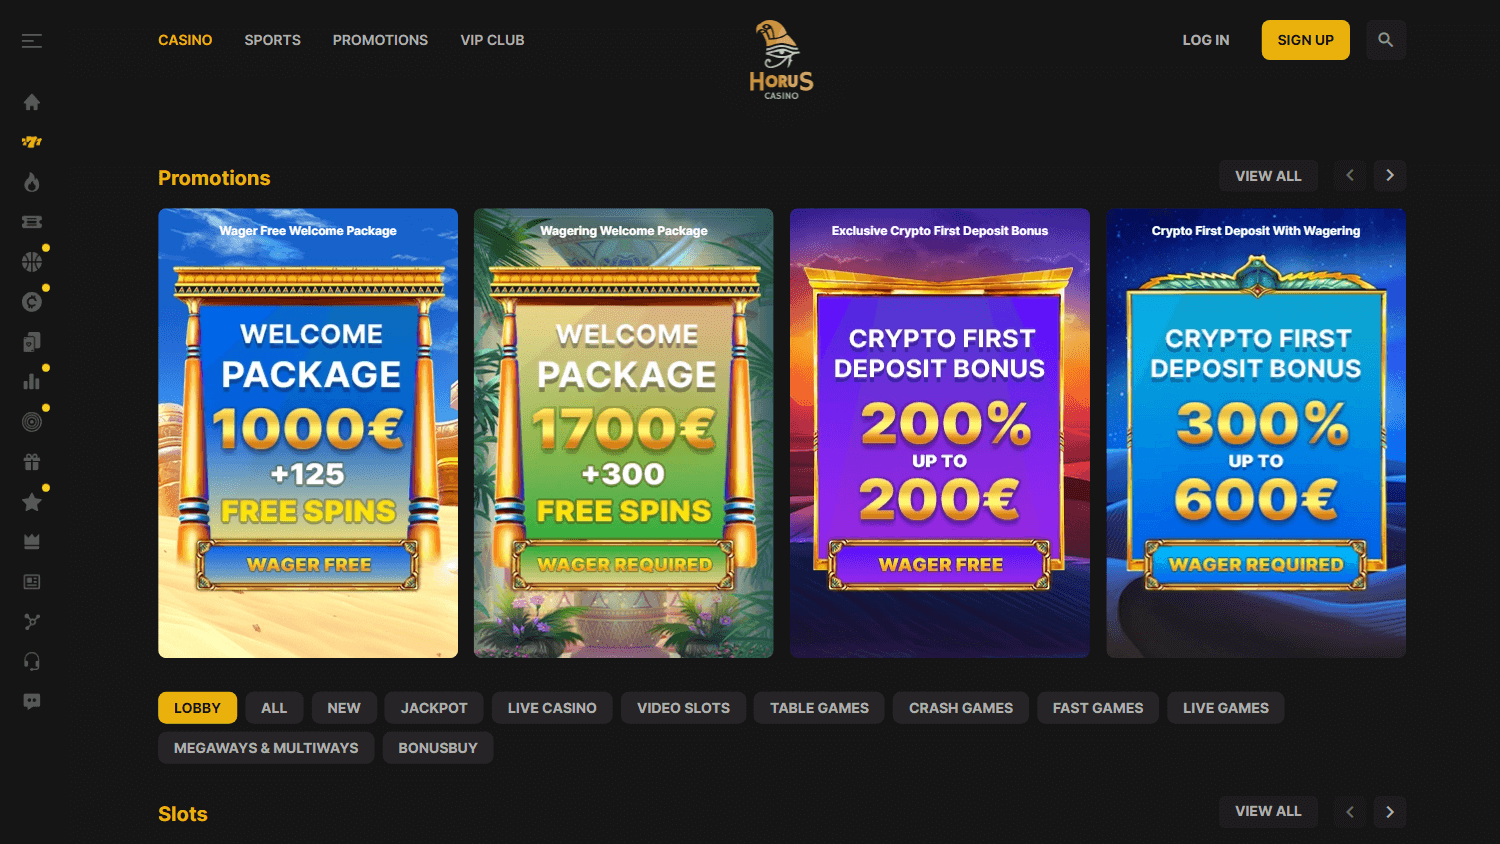The width and height of the screenshot is (1500, 844).
Task: Open the hamburger menu in the sidebar
Action: [32, 41]
